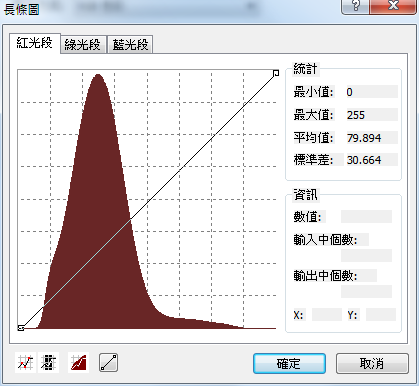The image size is (419, 386).
Task: Confirm with the 確定 button
Action: tap(289, 363)
